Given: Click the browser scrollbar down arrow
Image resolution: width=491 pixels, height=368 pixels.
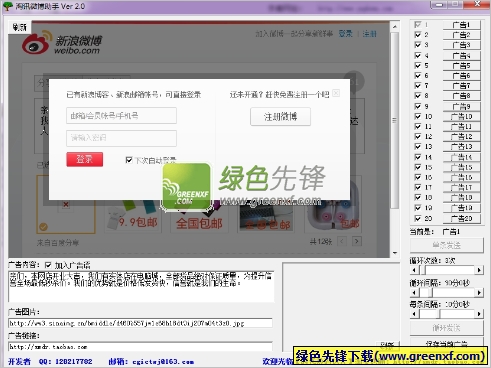Looking at the screenshot, I should pyautogui.click(x=395, y=253).
